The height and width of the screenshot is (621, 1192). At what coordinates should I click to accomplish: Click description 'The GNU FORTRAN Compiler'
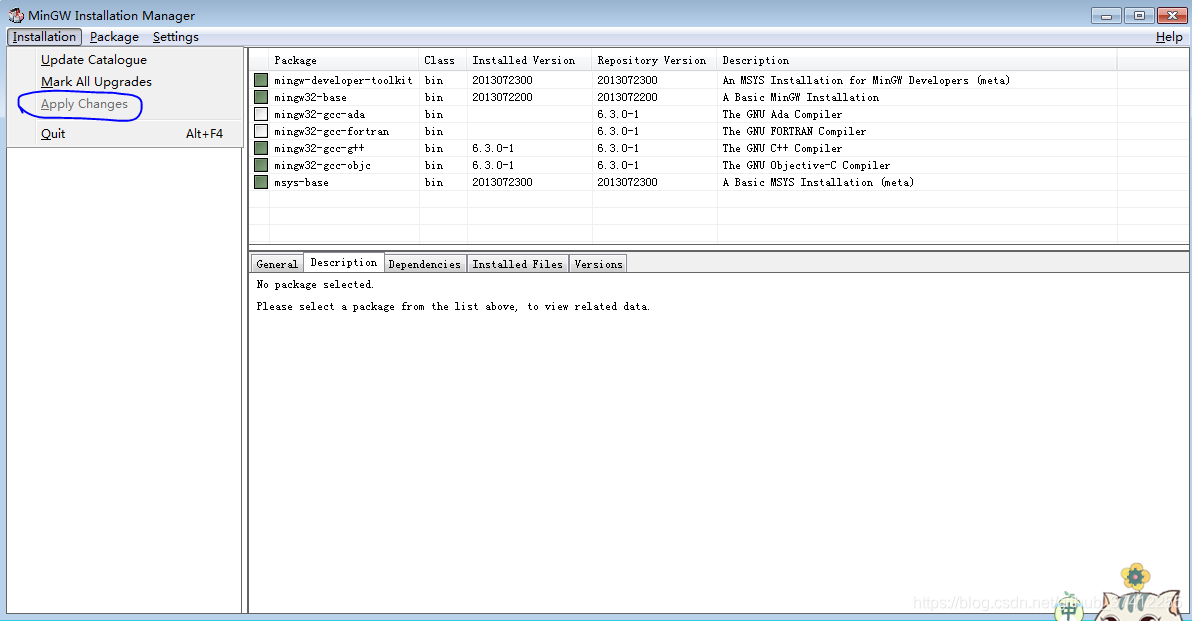pyautogui.click(x=794, y=131)
